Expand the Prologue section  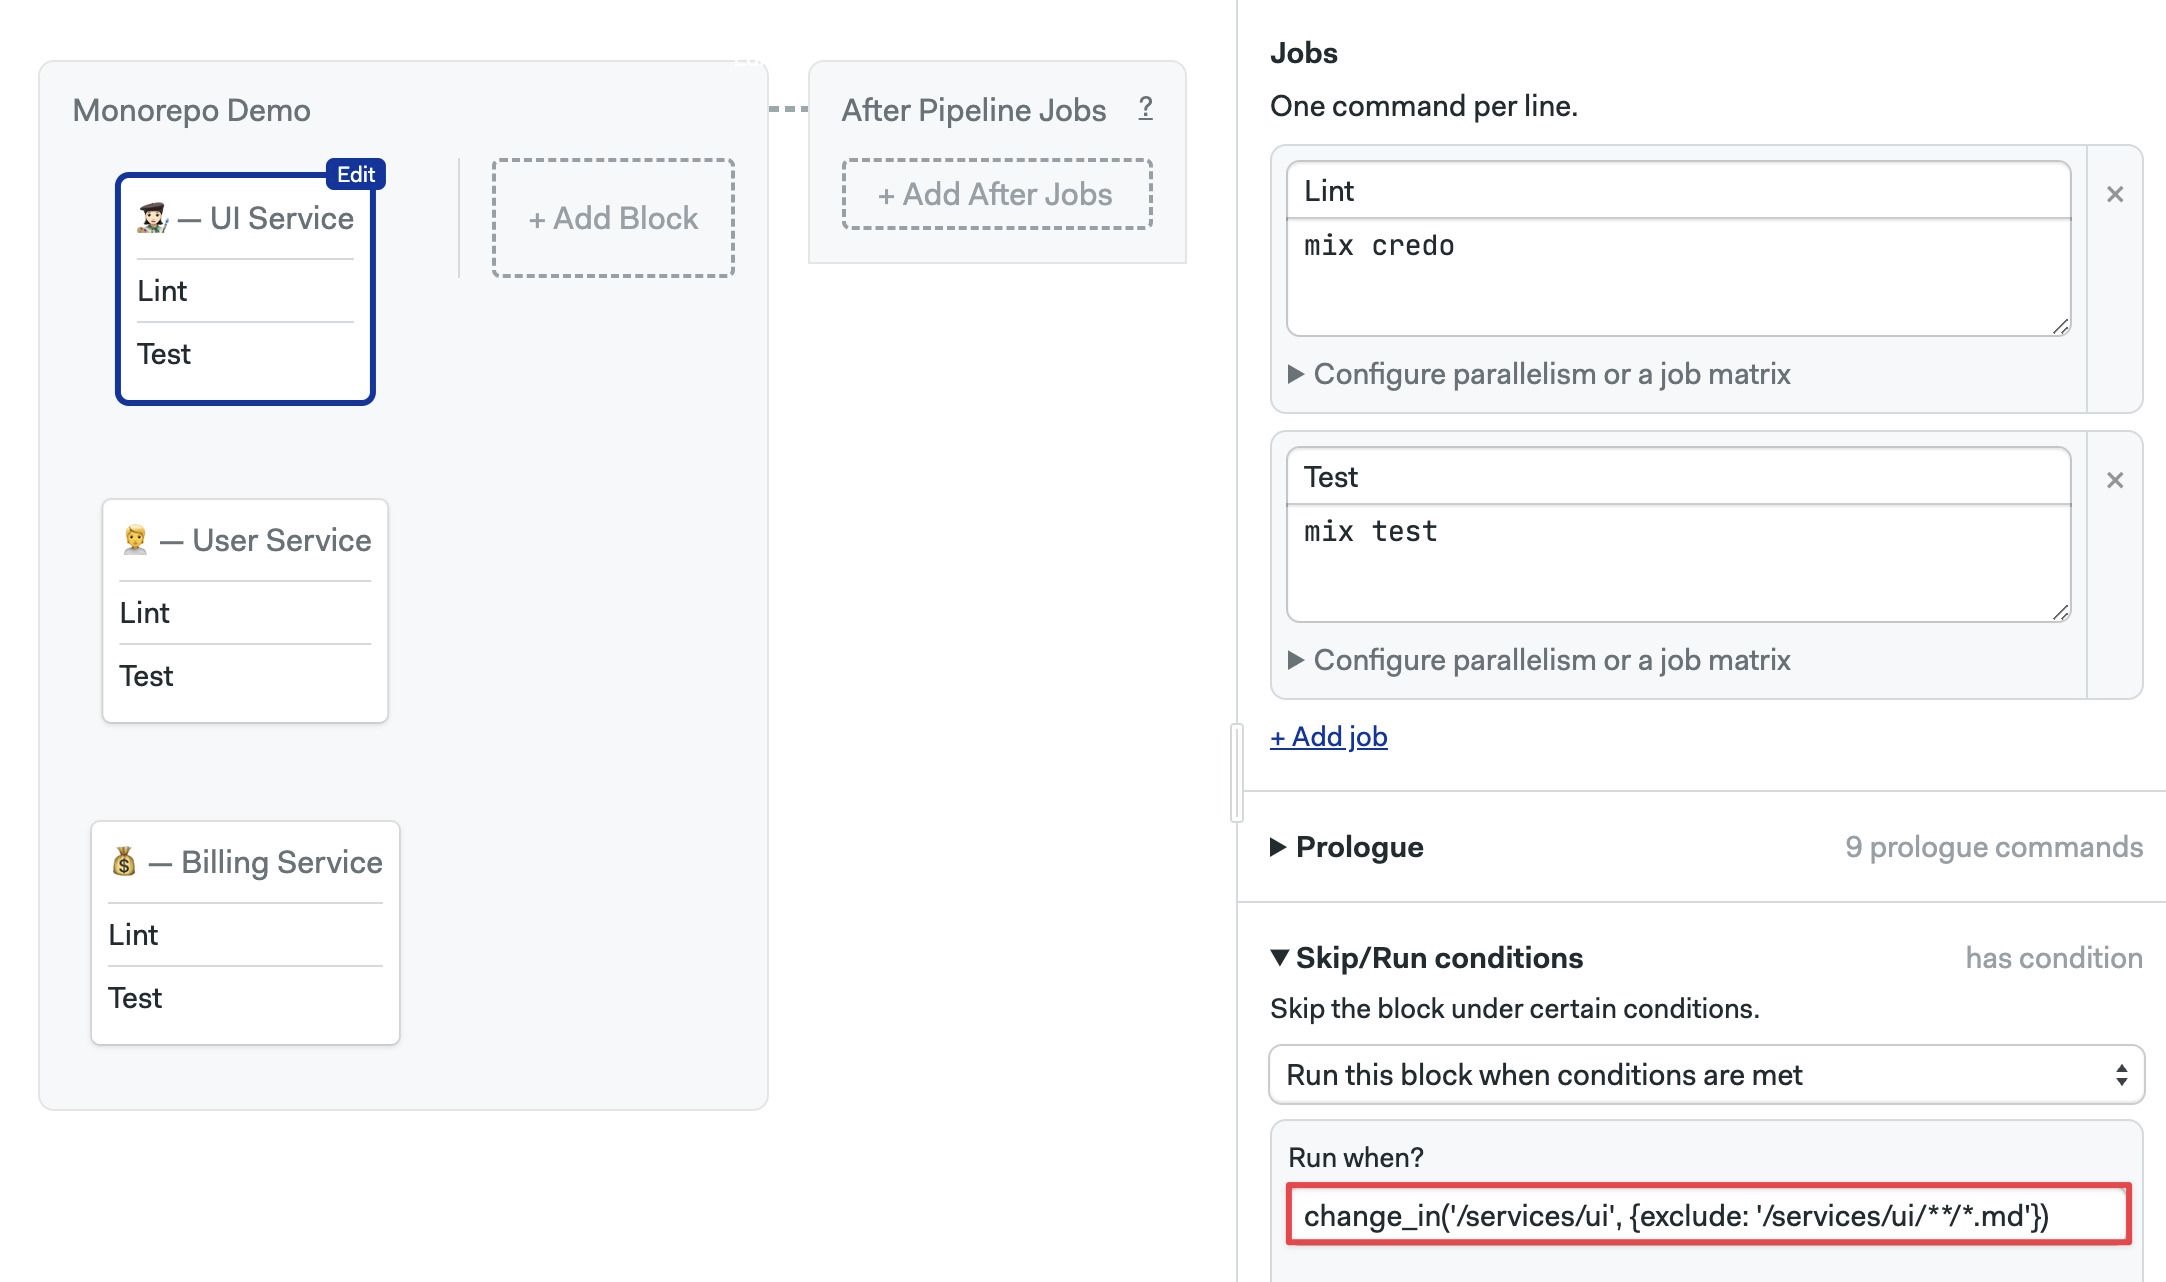(1346, 847)
